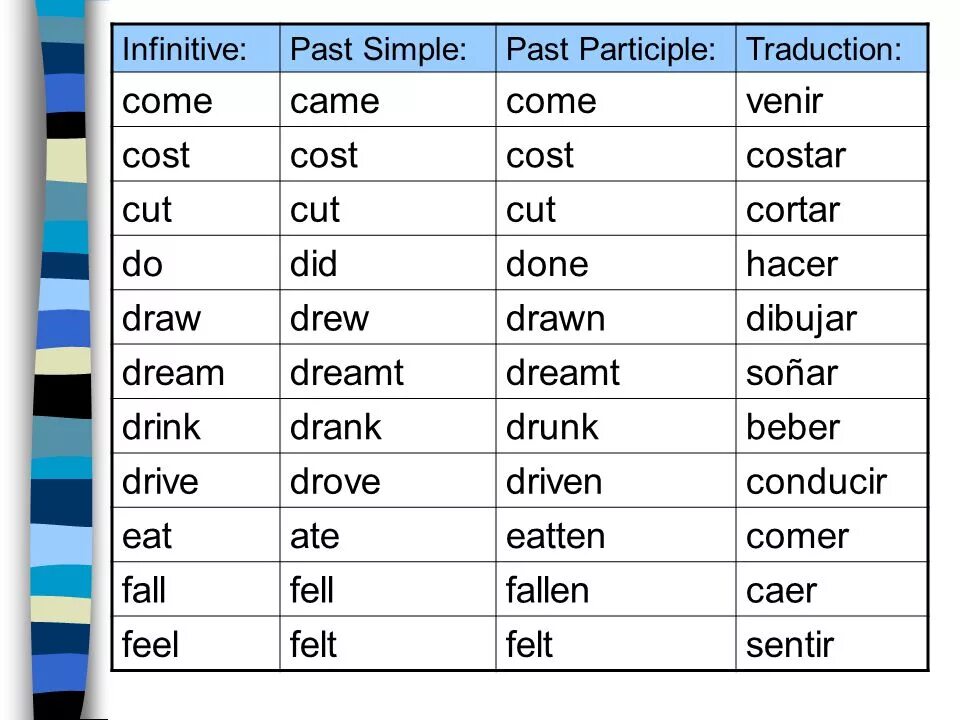
Task: Click the "hacer" translation cell
Action: click(x=792, y=265)
